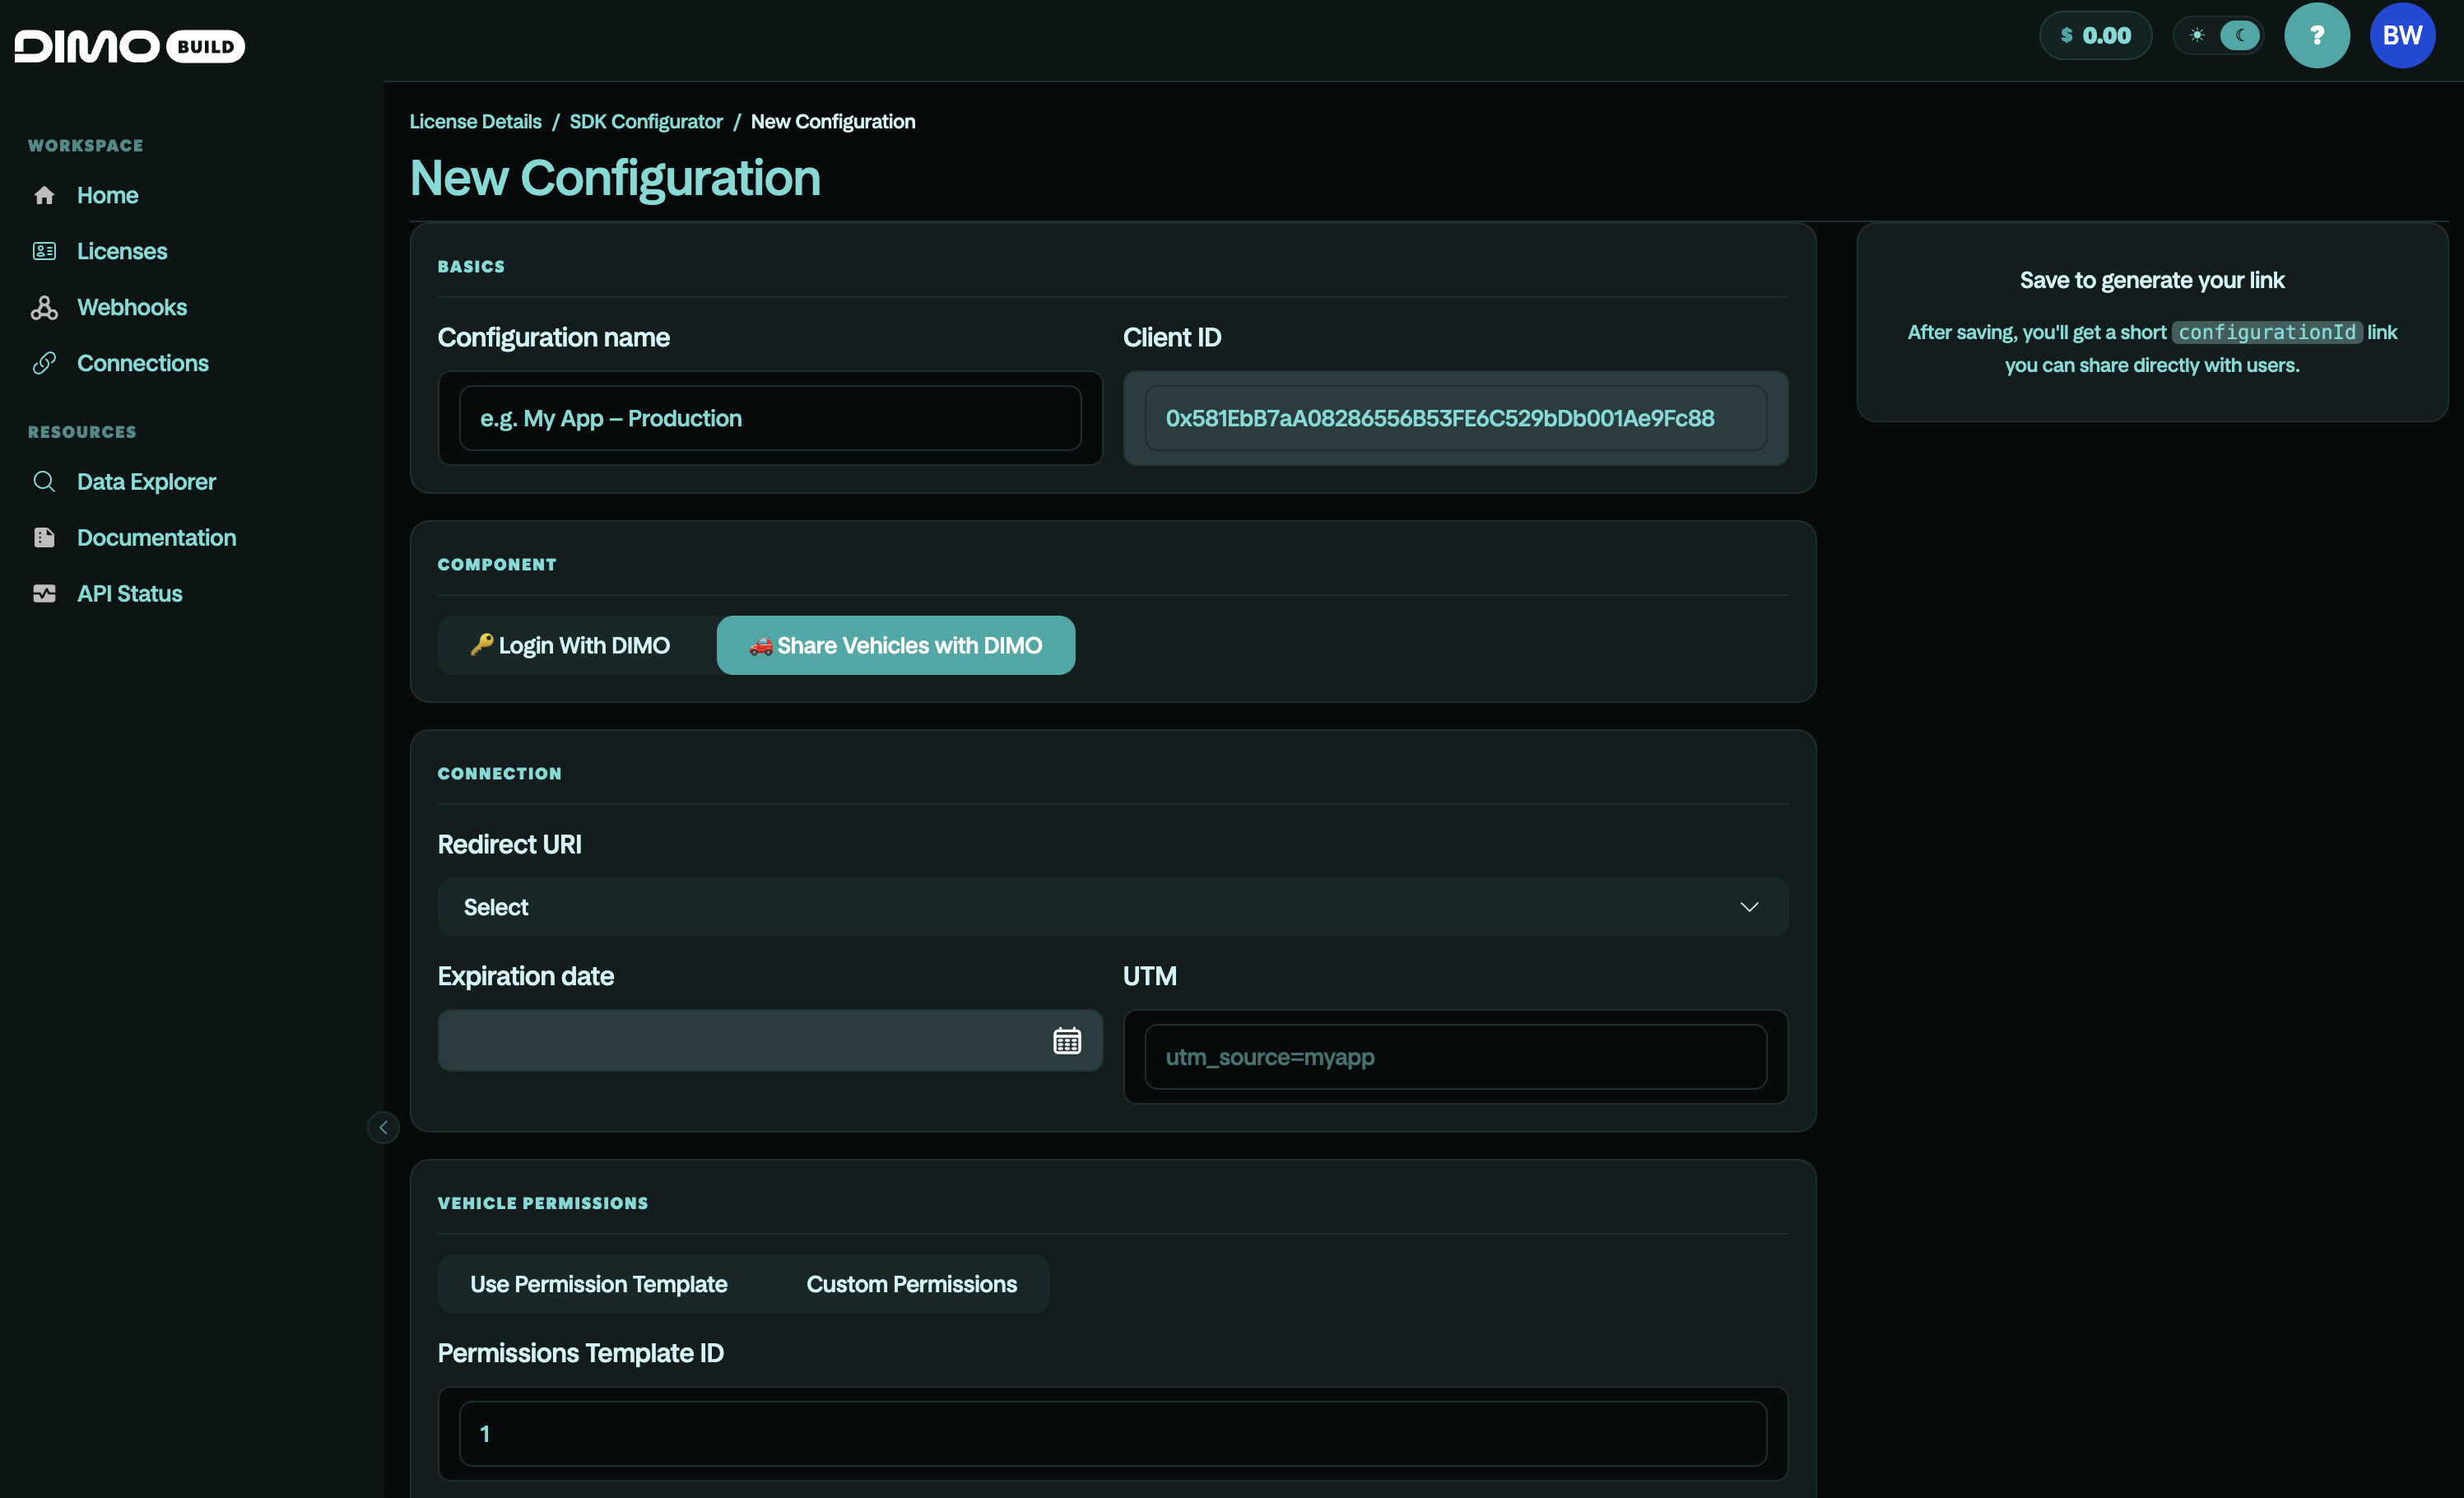This screenshot has height=1498, width=2464.
Task: Go to Home in the sidebar
Action: 107,195
